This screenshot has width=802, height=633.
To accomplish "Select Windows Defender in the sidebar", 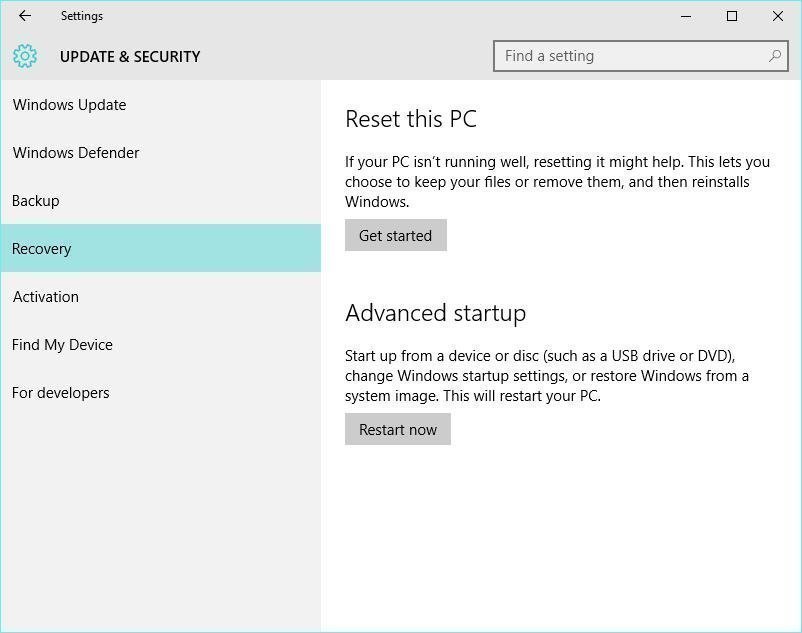I will (76, 153).
